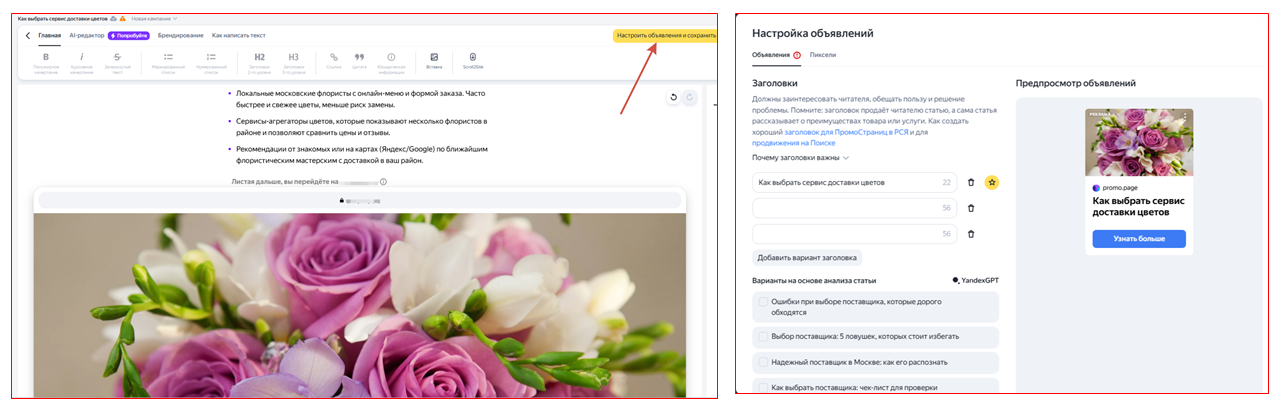Insert a bulleted list
This screenshot has height=415, width=1280.
click(x=168, y=58)
